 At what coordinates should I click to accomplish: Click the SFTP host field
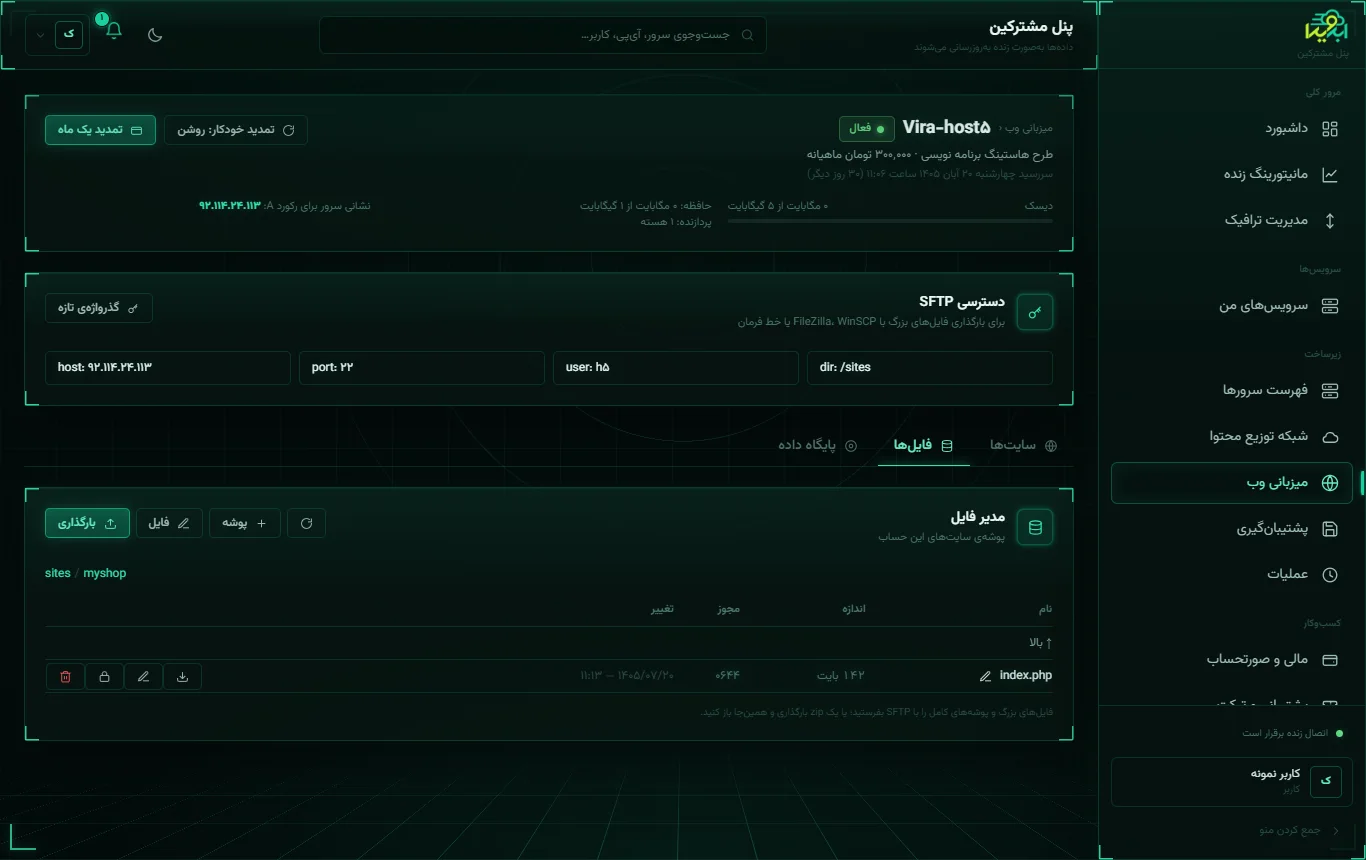point(168,368)
